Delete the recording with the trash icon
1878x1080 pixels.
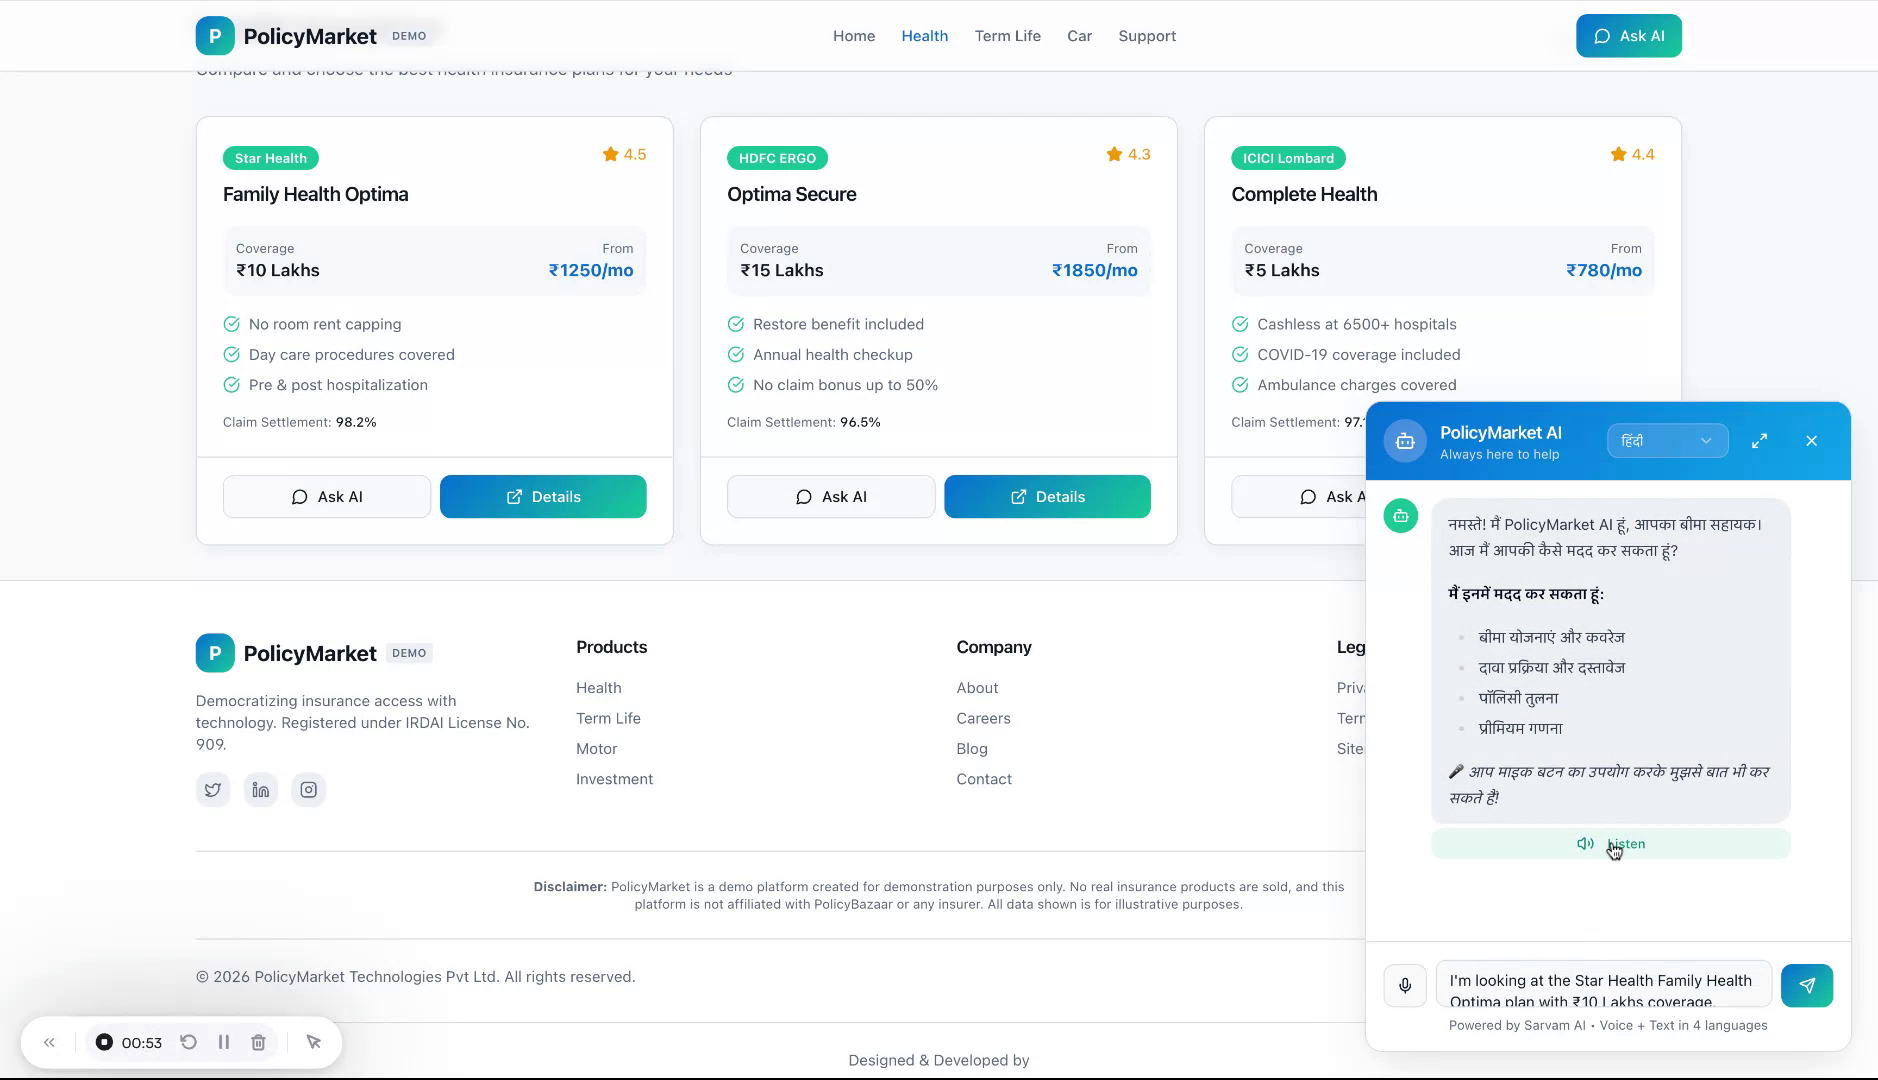point(258,1041)
